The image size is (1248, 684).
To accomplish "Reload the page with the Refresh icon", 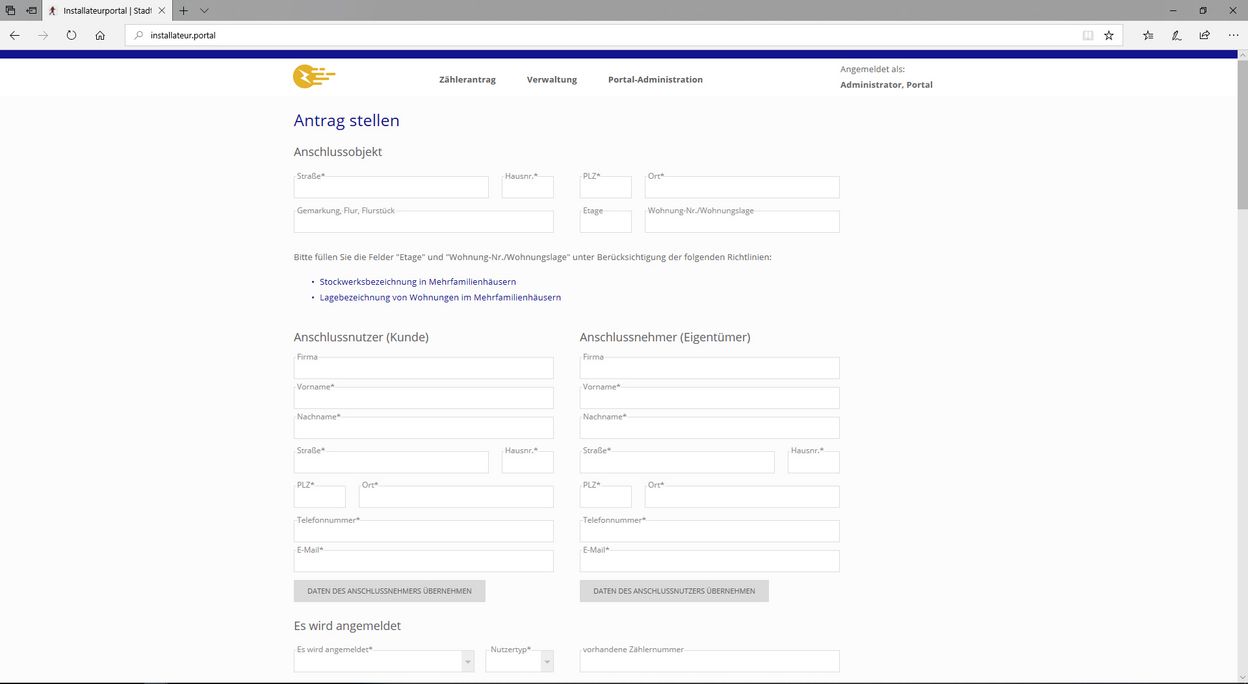I will (x=71, y=35).
